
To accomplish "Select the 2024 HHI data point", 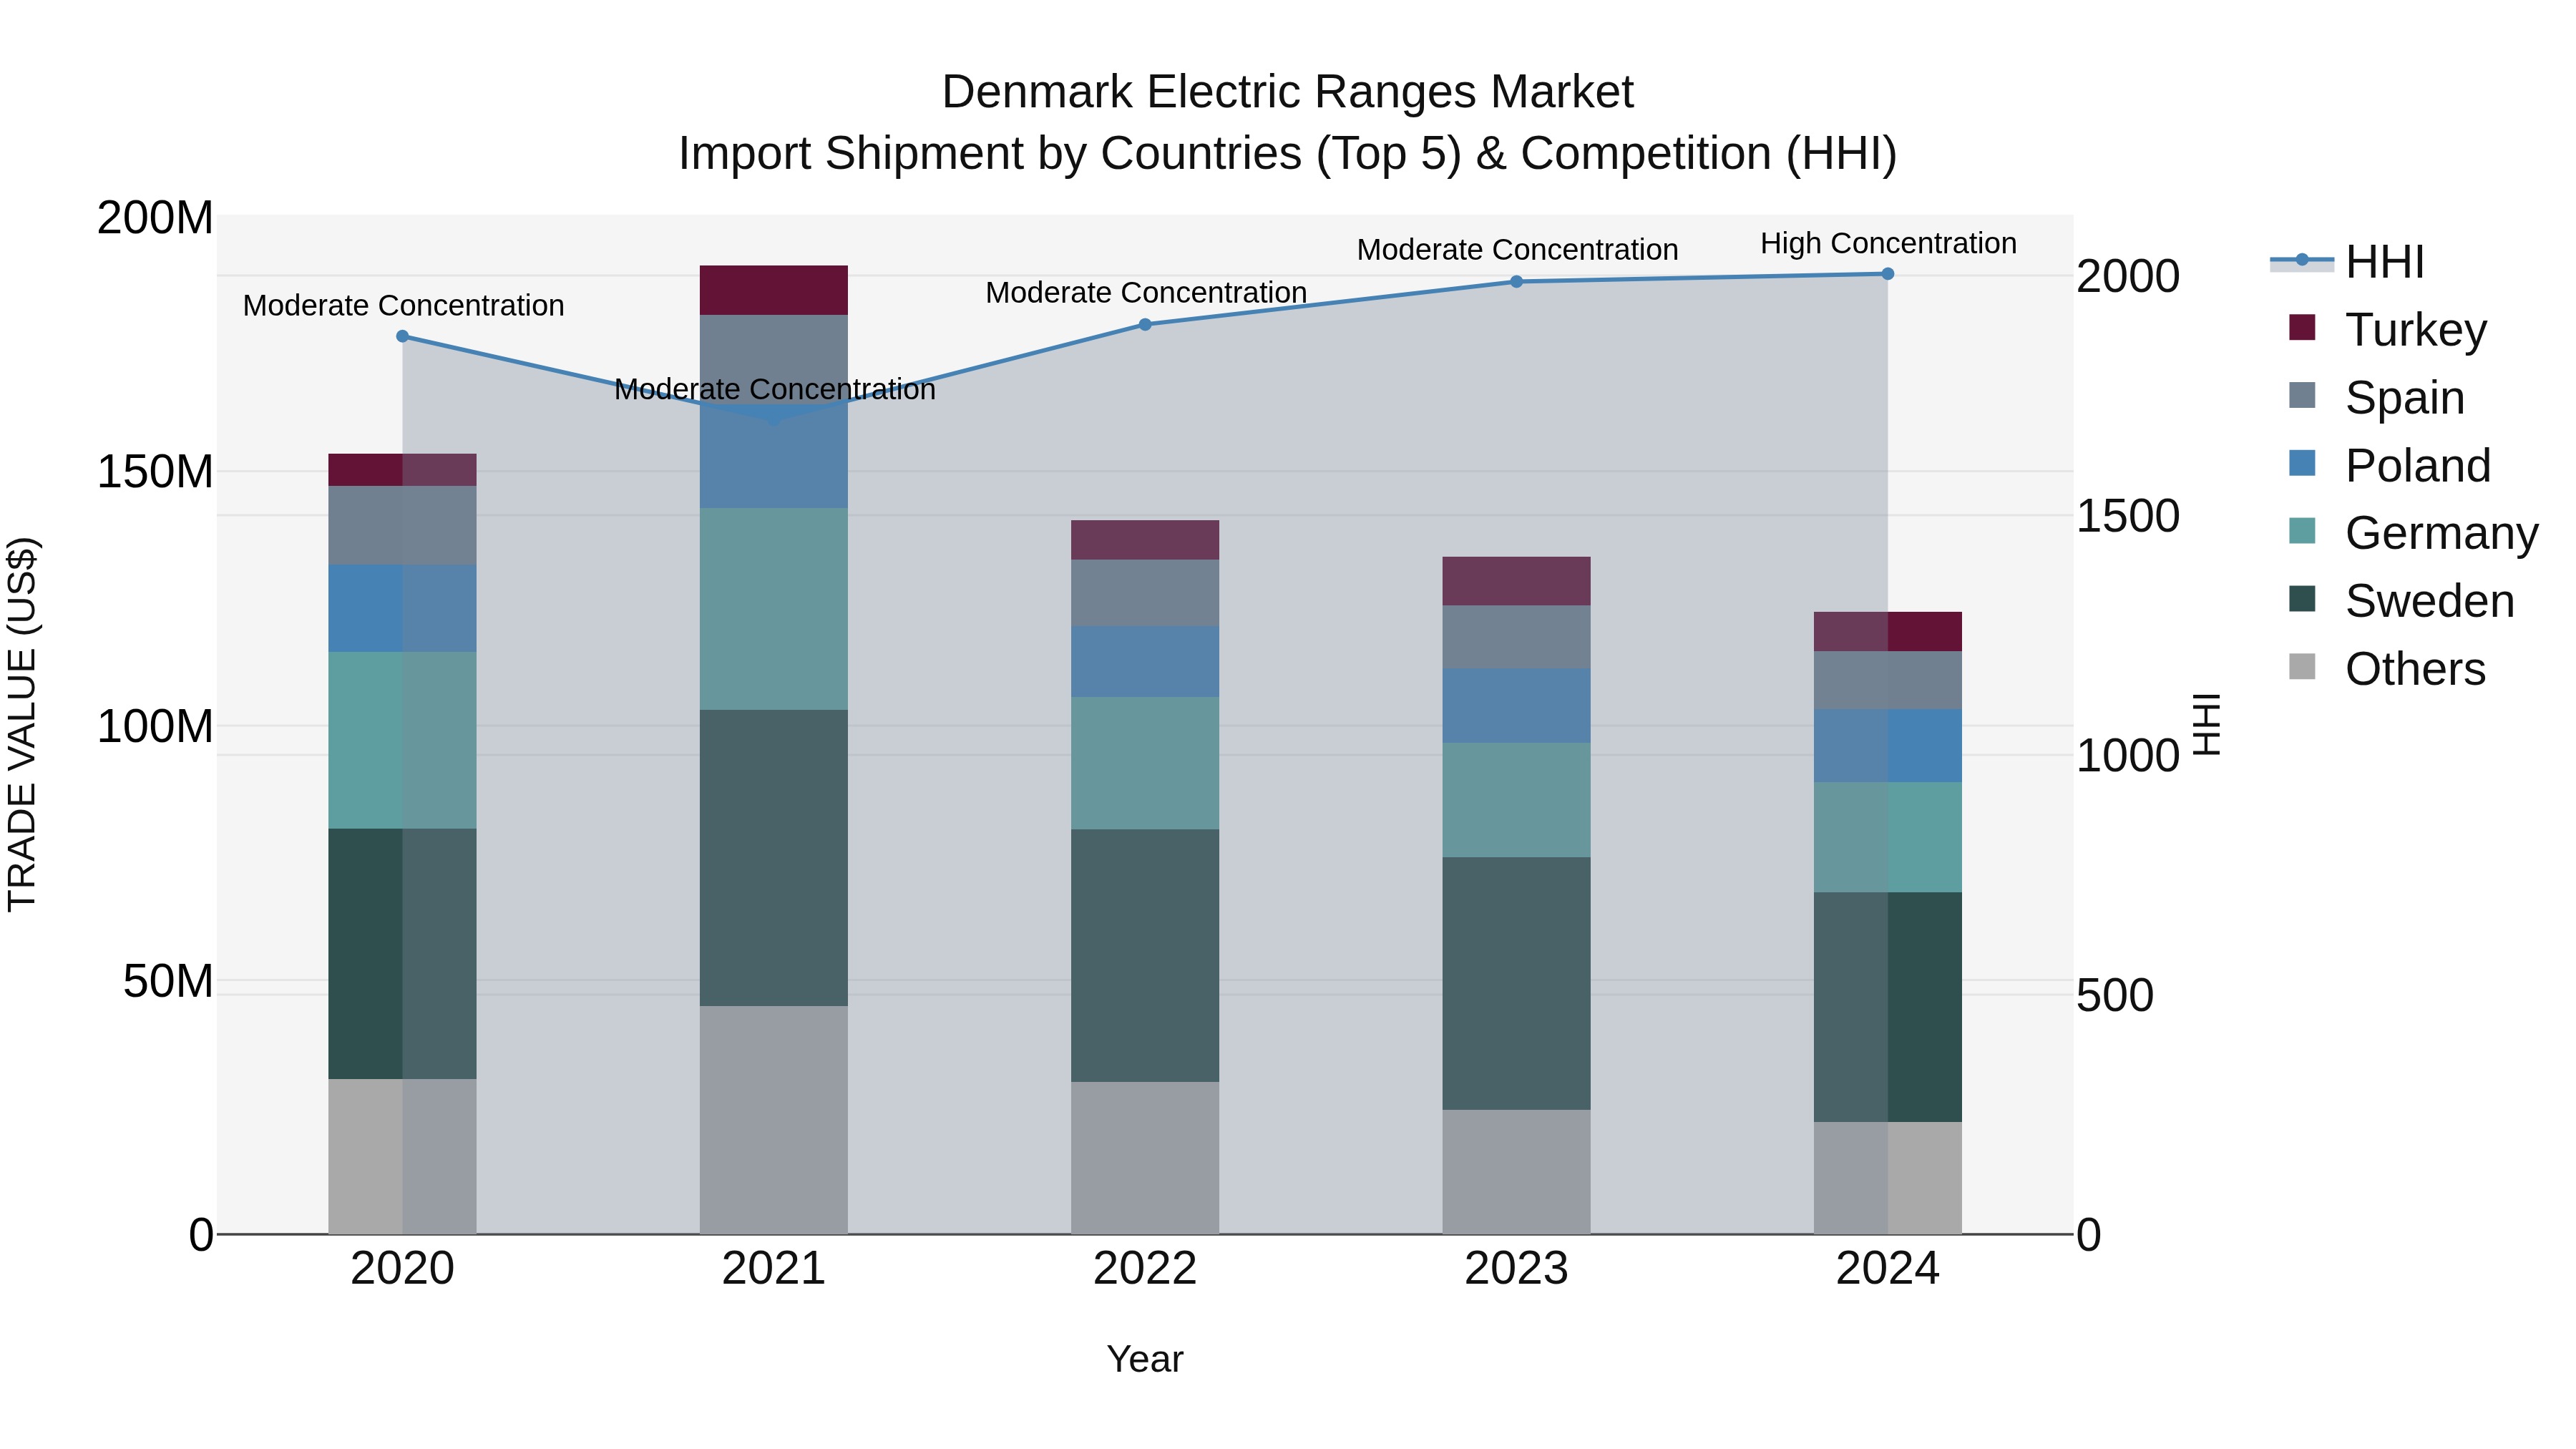I will coord(1887,273).
